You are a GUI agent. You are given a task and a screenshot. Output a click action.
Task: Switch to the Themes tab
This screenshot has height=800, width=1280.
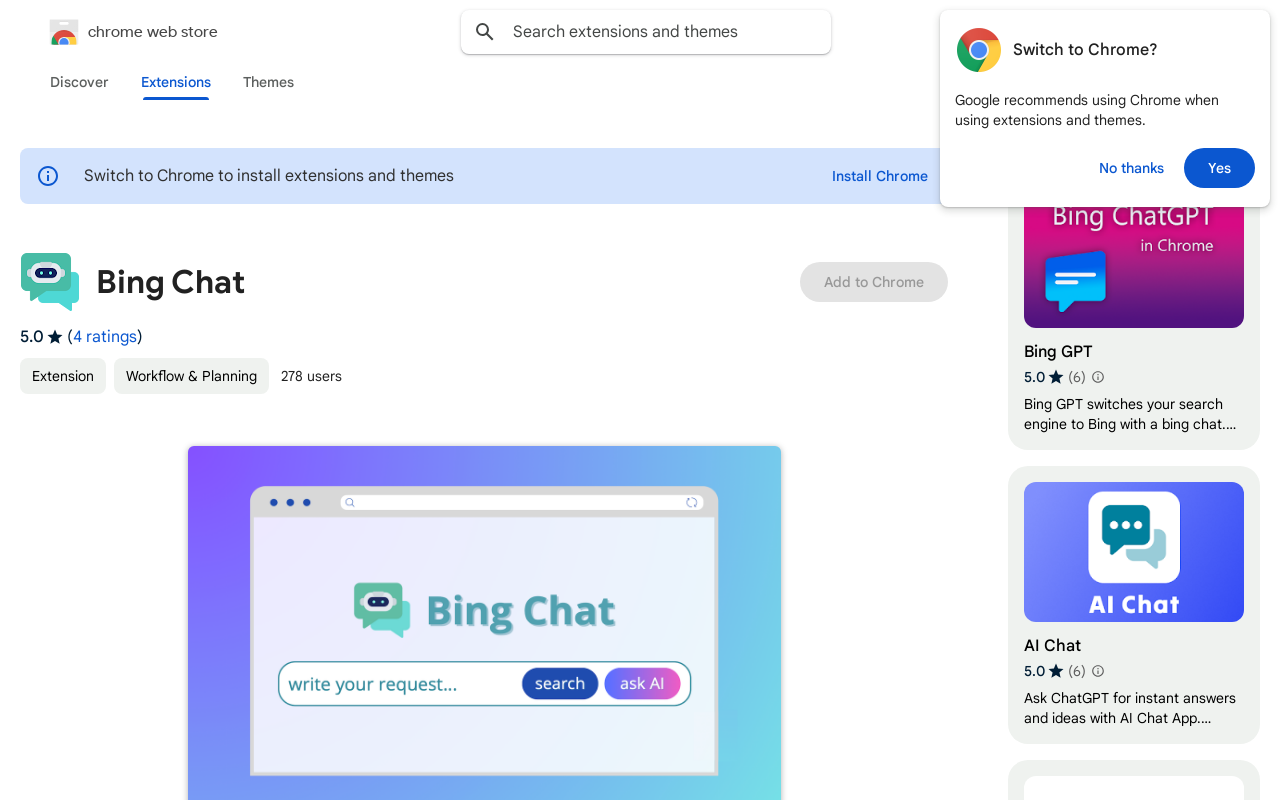pos(268,82)
